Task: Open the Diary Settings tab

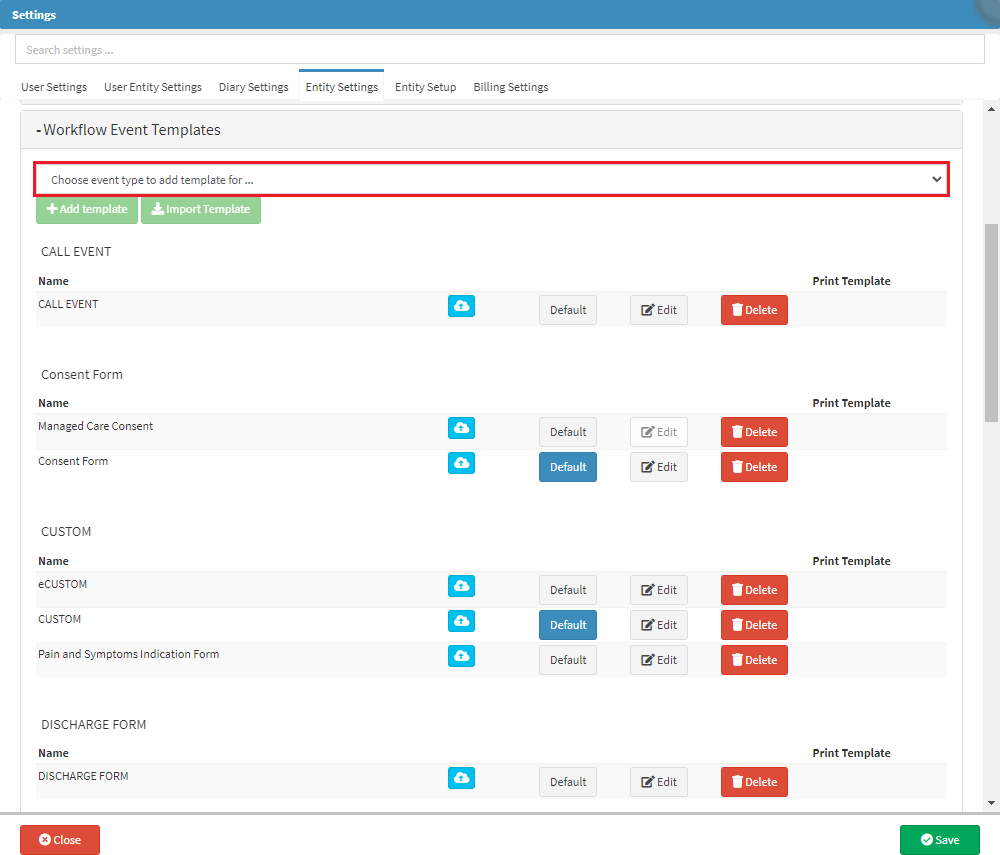Action: tap(253, 87)
